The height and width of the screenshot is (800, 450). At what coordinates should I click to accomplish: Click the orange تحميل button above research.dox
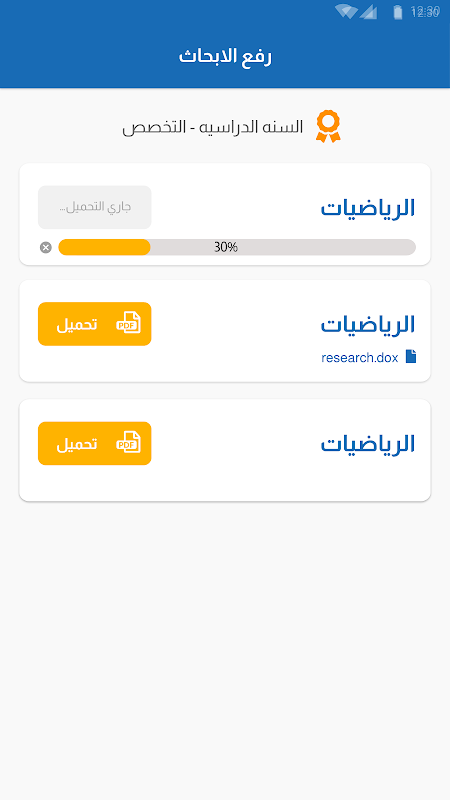[x=94, y=324]
